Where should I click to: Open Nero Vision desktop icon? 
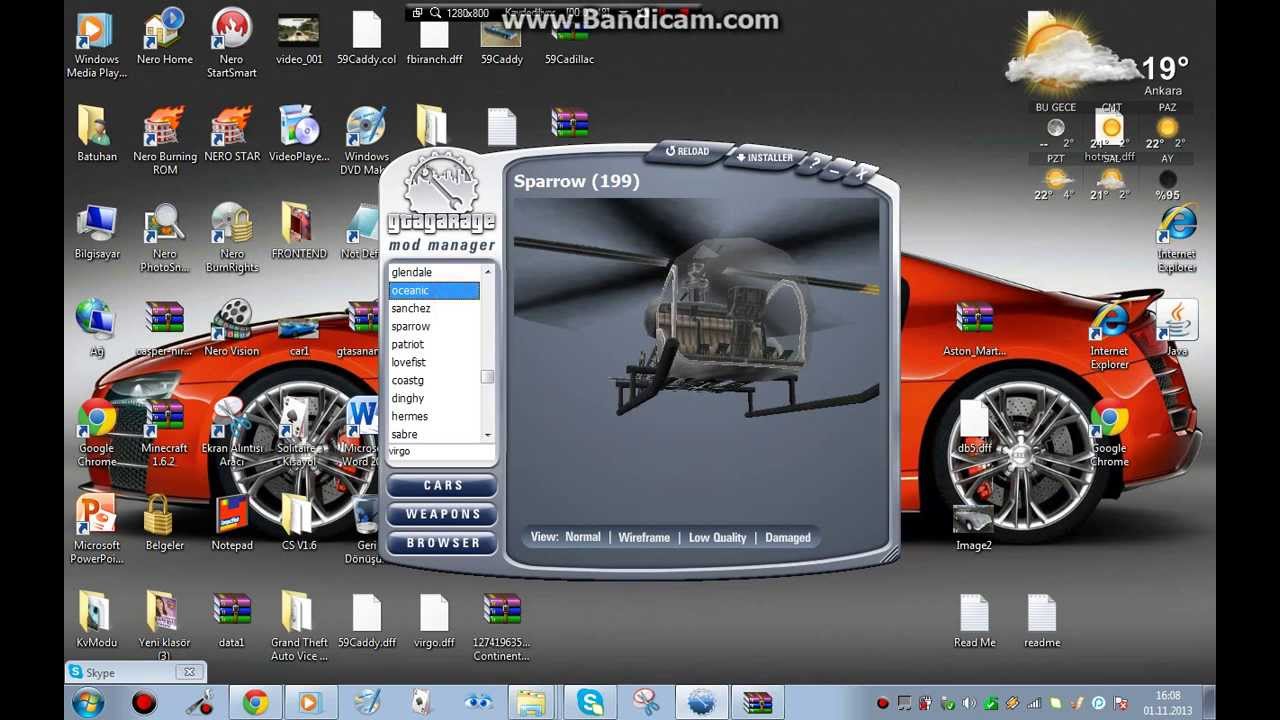pyautogui.click(x=232, y=328)
